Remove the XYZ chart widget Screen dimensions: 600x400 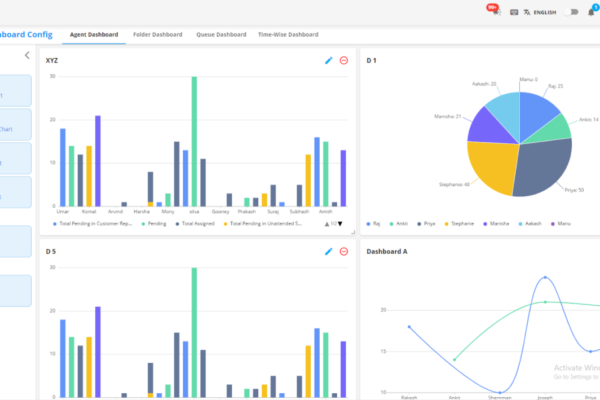[x=344, y=60]
